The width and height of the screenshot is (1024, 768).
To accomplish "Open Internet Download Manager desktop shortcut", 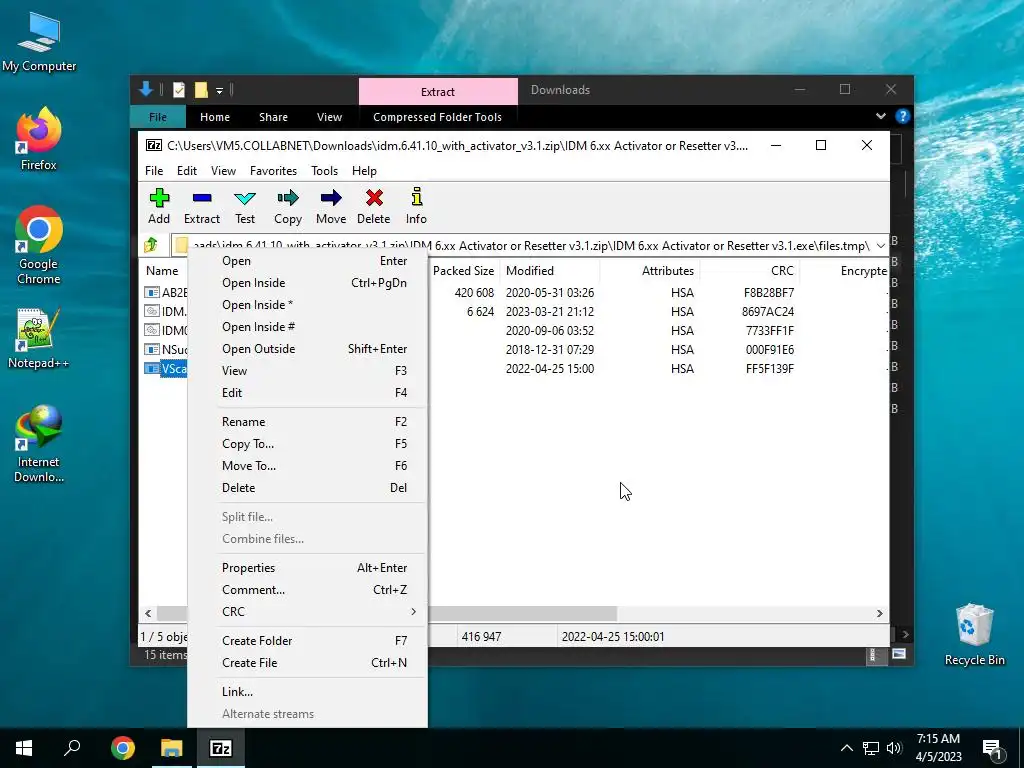I will 39,444.
